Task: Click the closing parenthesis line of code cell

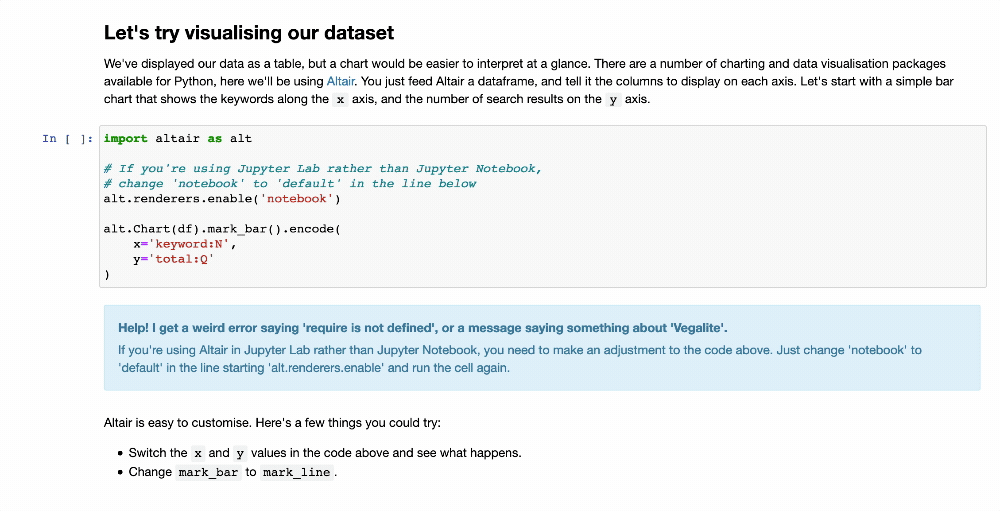Action: 107,275
